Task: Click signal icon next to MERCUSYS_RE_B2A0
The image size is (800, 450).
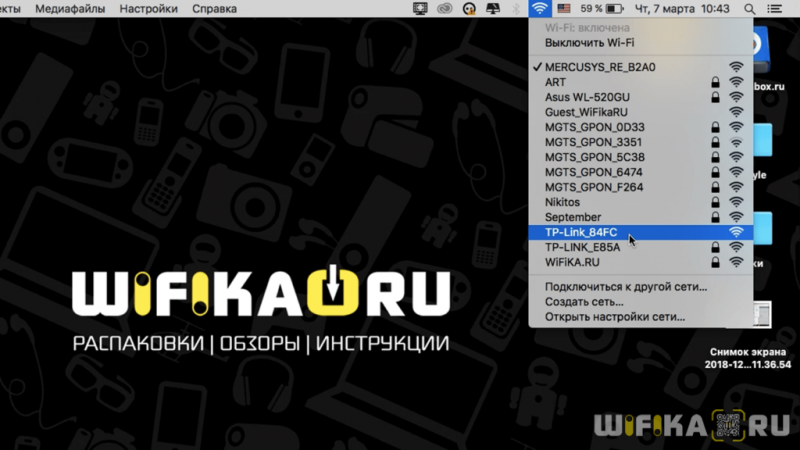Action: tap(736, 67)
